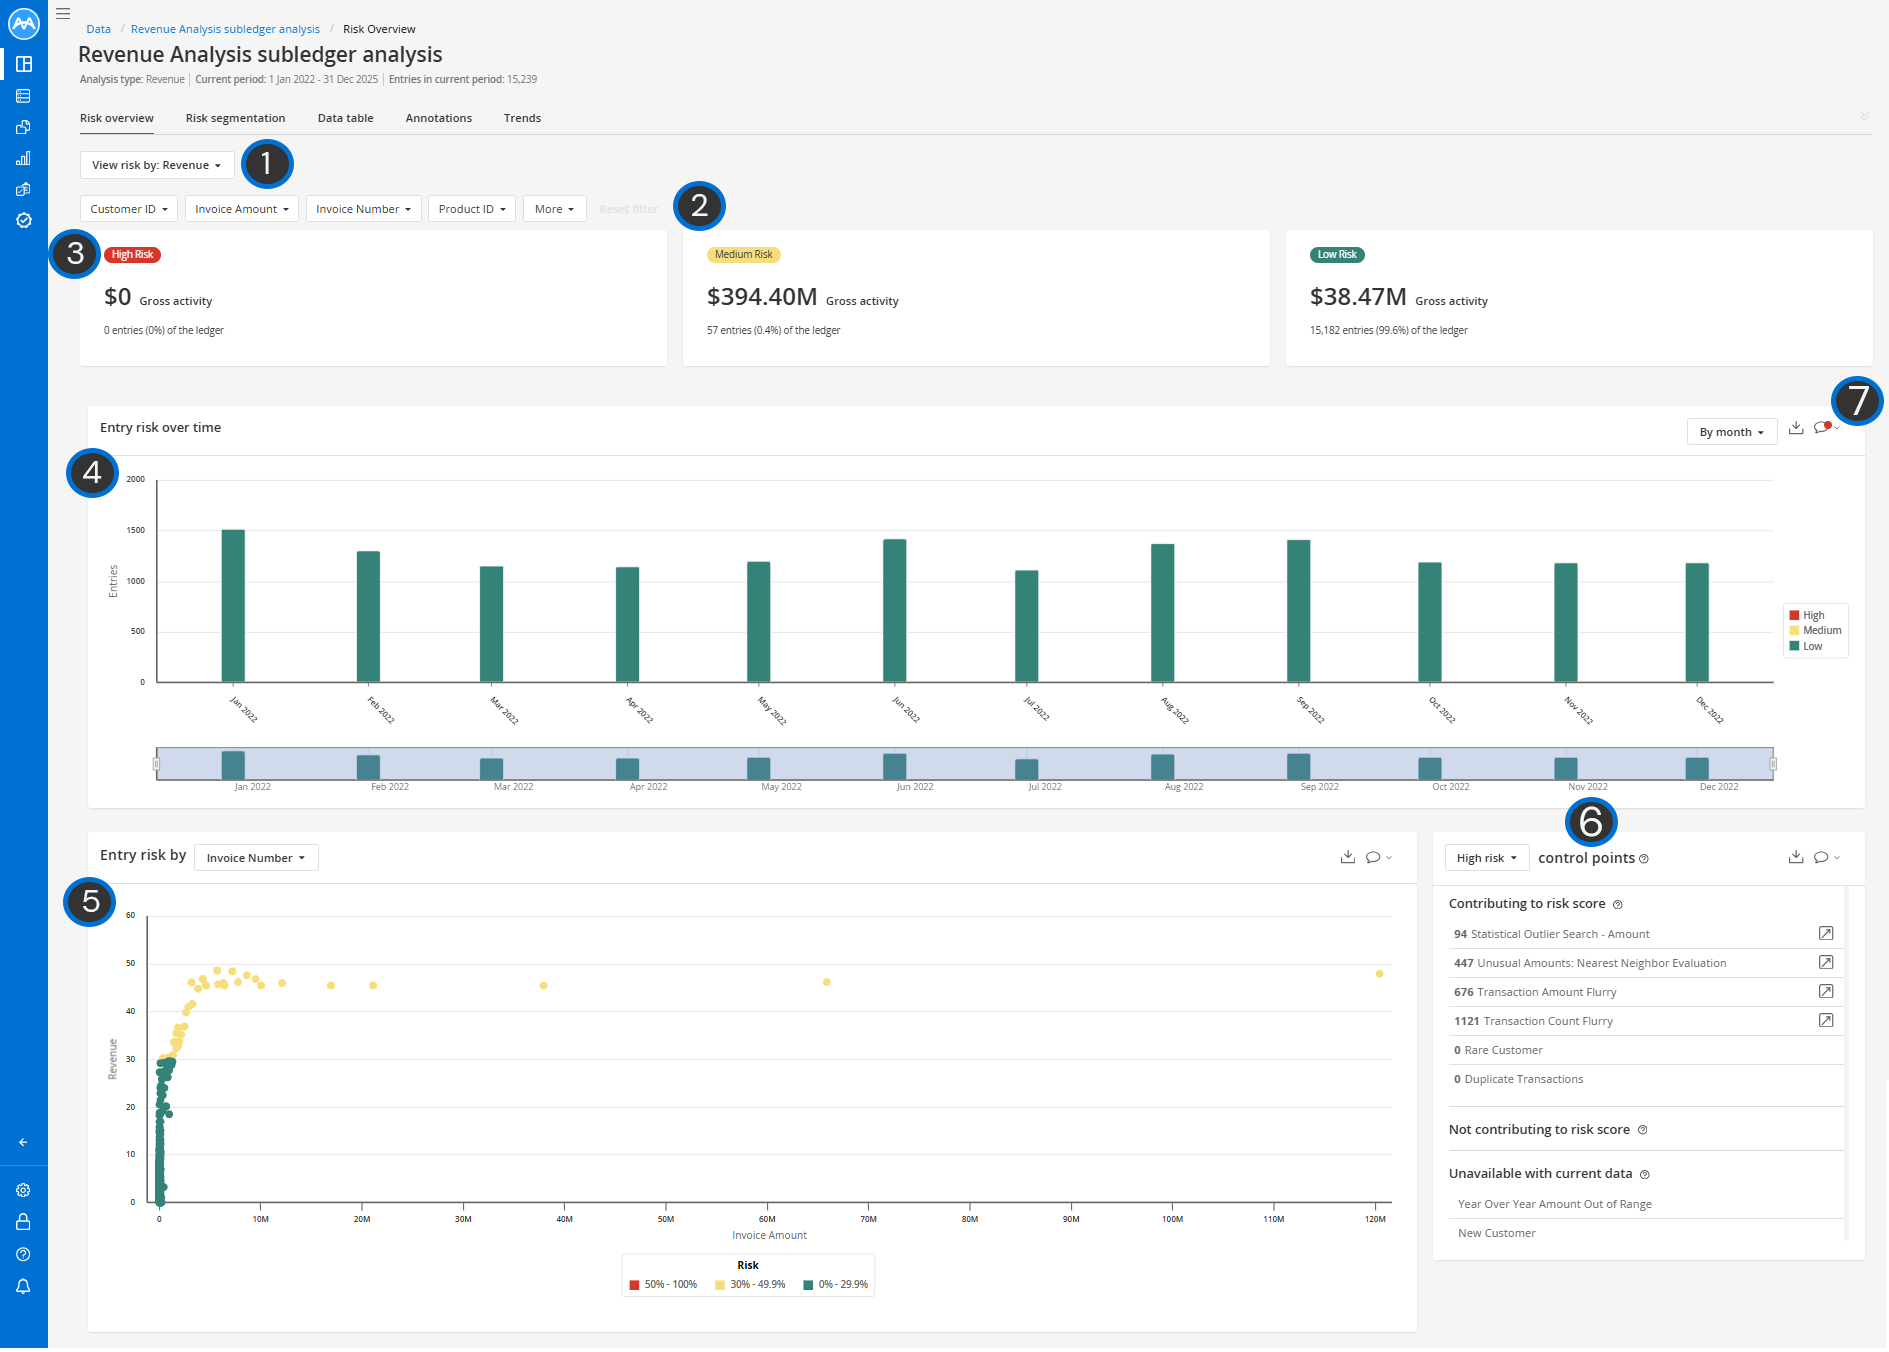The height and width of the screenshot is (1352, 1889).
Task: Open the Trends tab
Action: [522, 118]
